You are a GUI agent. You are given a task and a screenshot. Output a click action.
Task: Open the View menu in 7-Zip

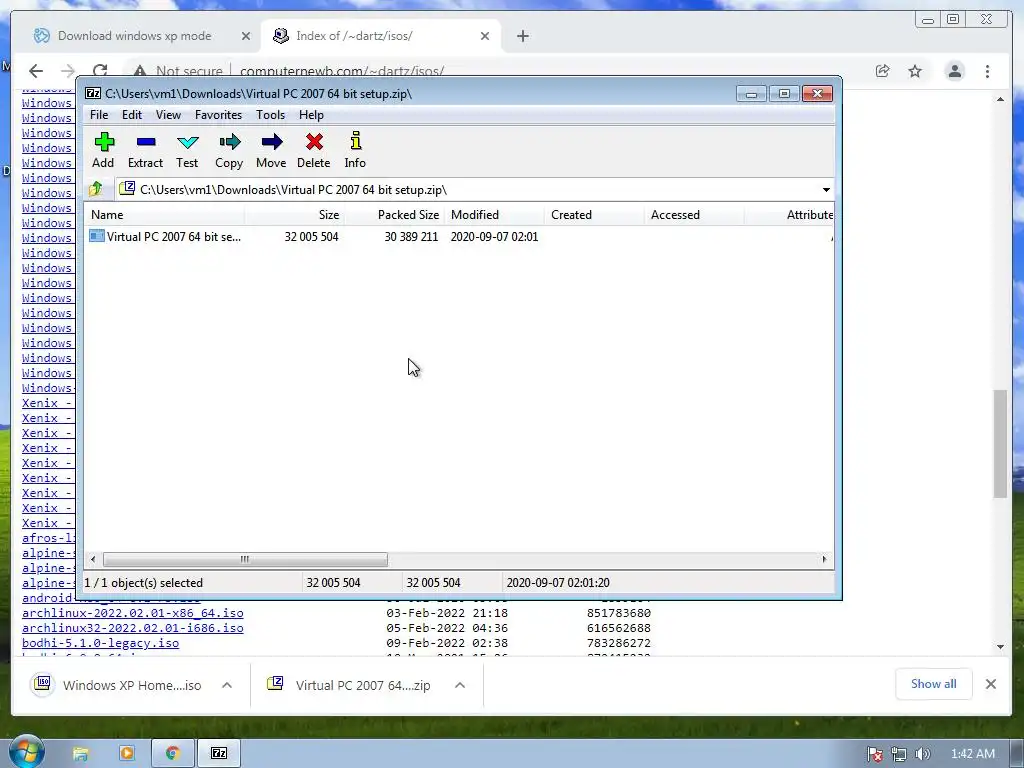click(x=168, y=115)
